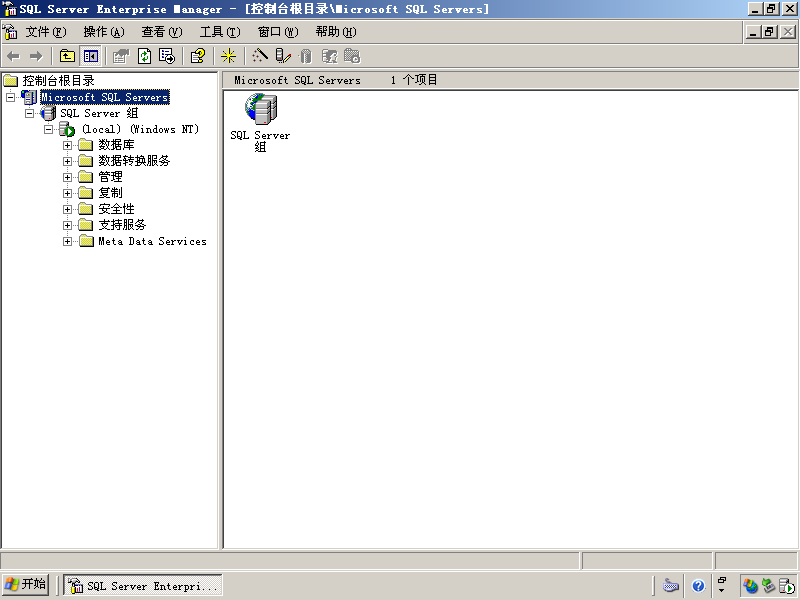Open the 操作(A) menu
This screenshot has height=600, width=800.
[104, 32]
